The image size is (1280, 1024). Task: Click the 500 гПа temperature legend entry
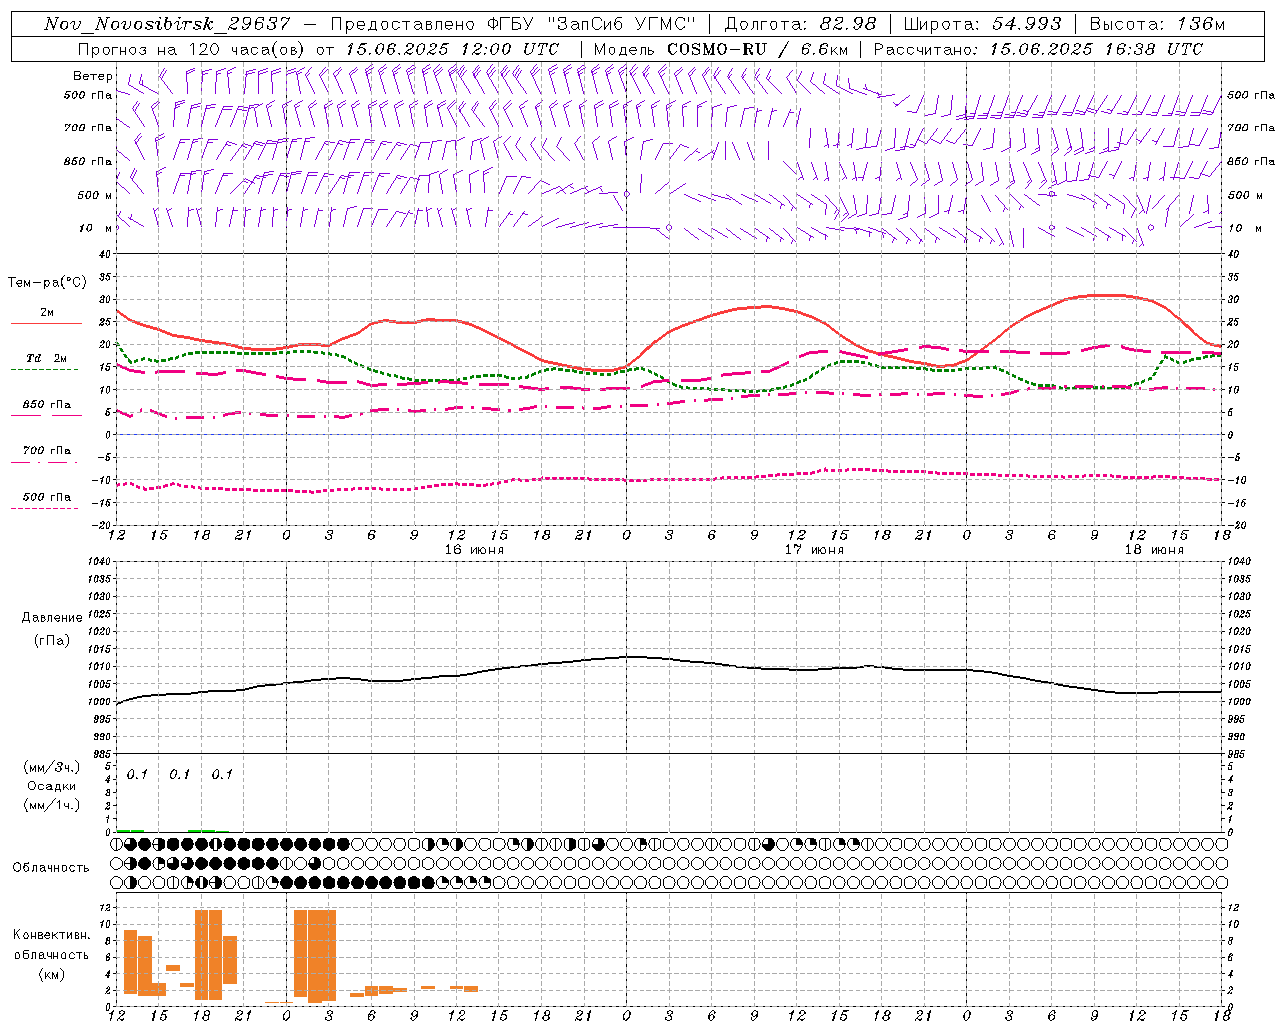click(47, 496)
